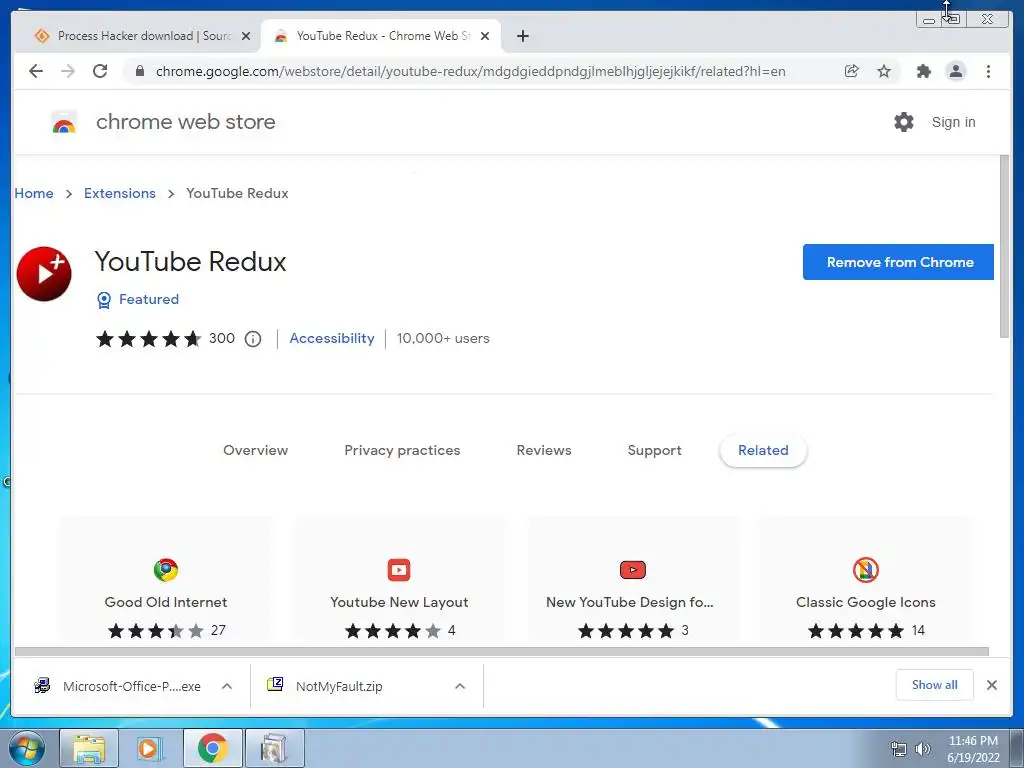
Task: Click the Chrome taskbar button
Action: point(212,748)
